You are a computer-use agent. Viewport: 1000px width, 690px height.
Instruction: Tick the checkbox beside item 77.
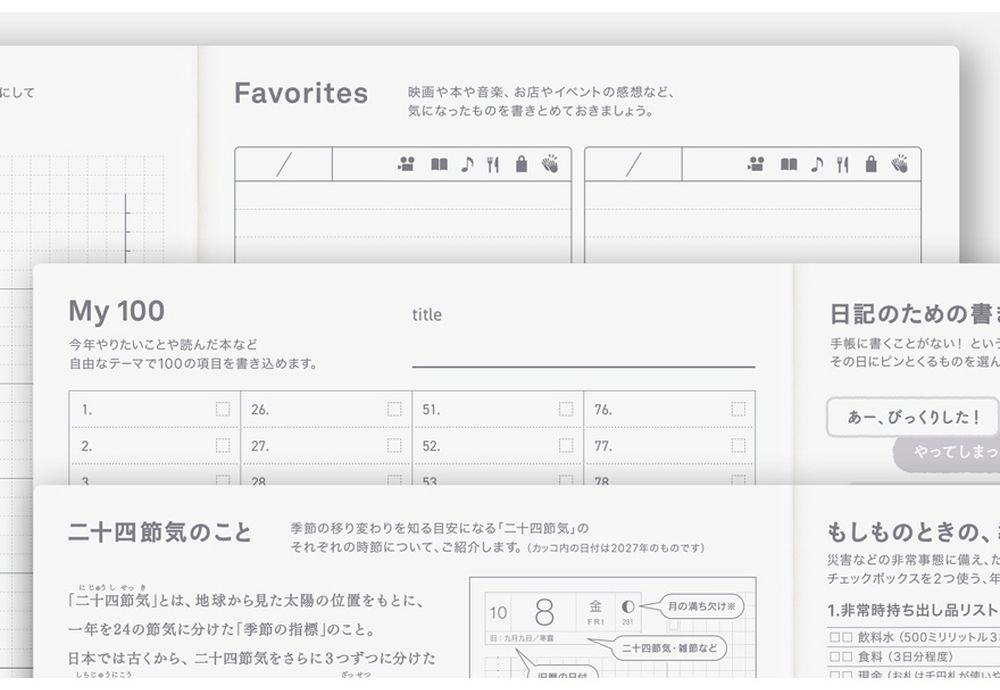coord(738,445)
